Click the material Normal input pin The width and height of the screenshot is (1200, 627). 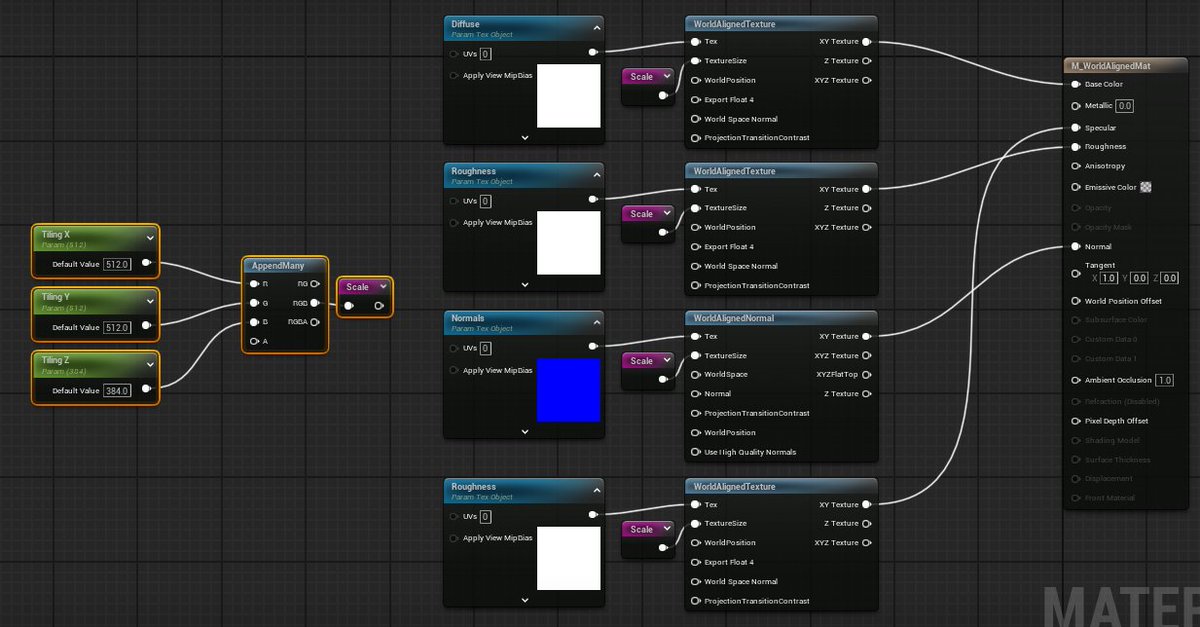click(x=1076, y=246)
